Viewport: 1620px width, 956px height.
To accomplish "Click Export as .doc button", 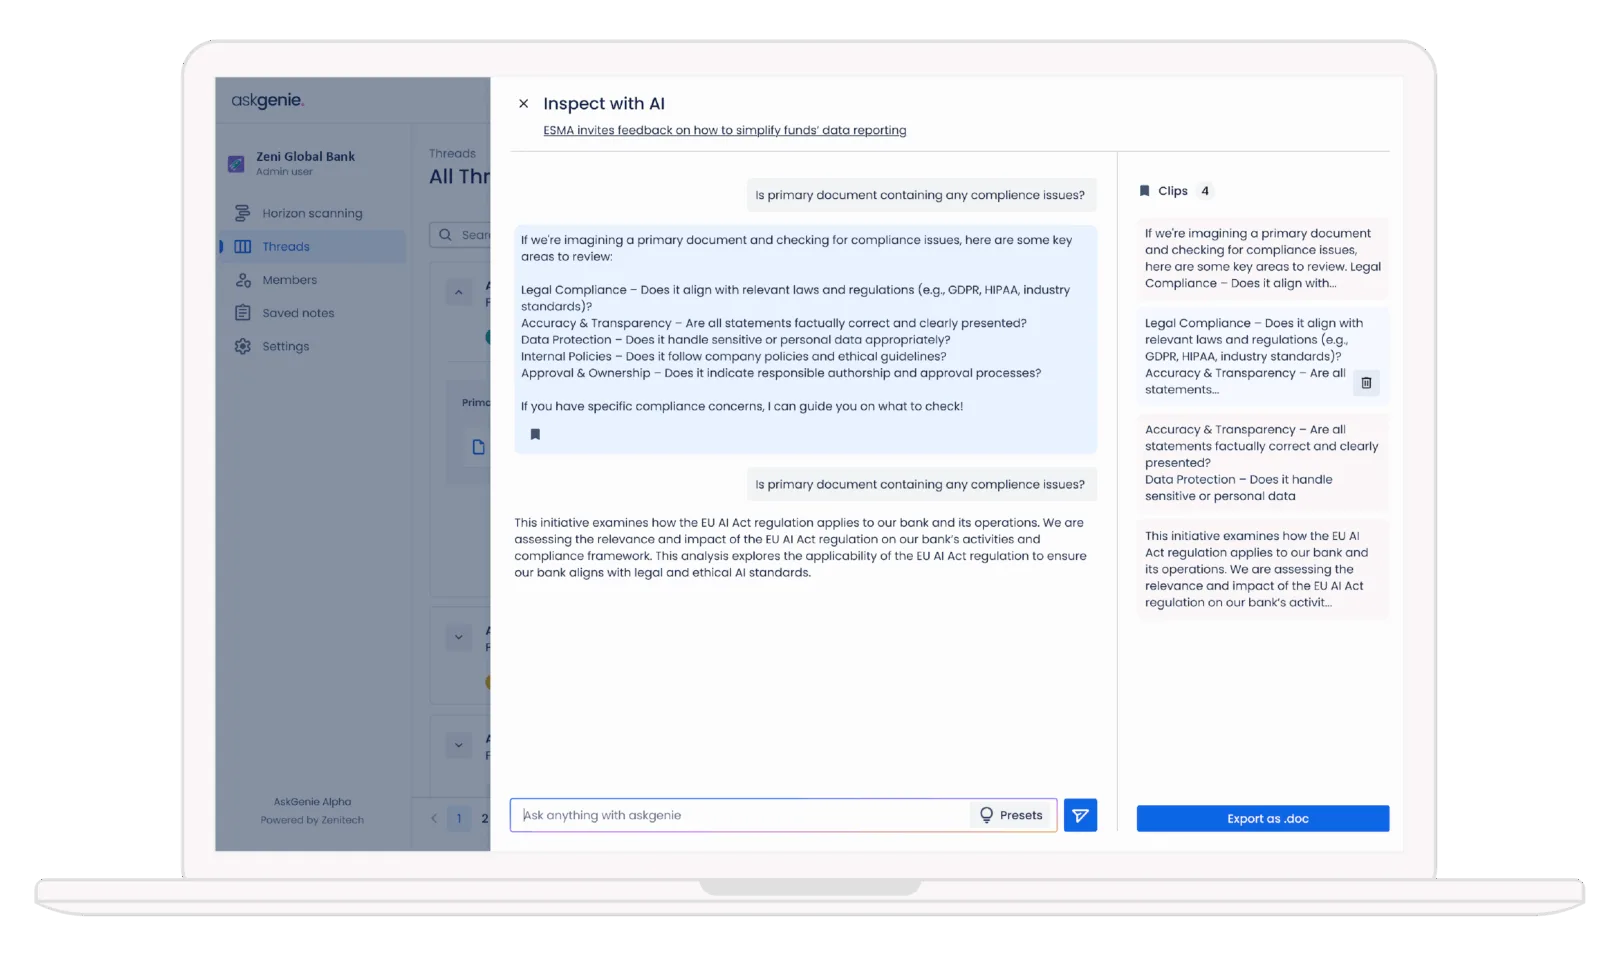I will 1262,818.
